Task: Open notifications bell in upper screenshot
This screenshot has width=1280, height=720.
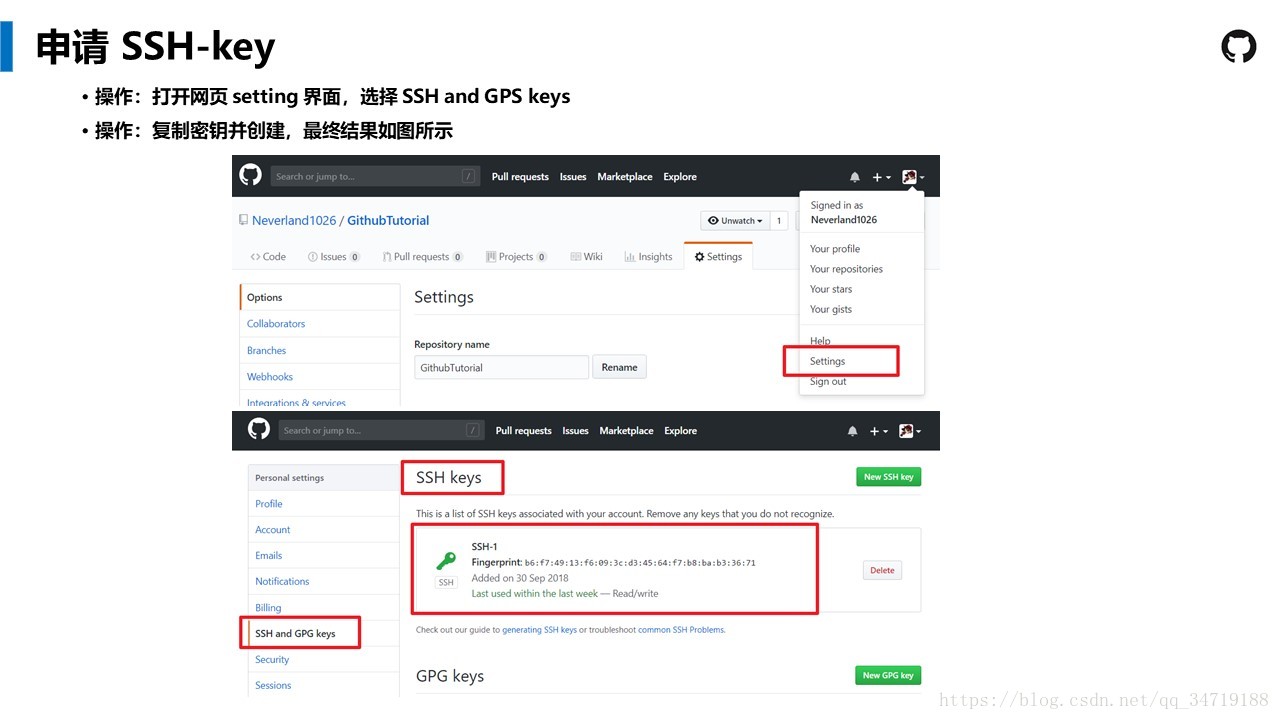Action: (x=855, y=177)
